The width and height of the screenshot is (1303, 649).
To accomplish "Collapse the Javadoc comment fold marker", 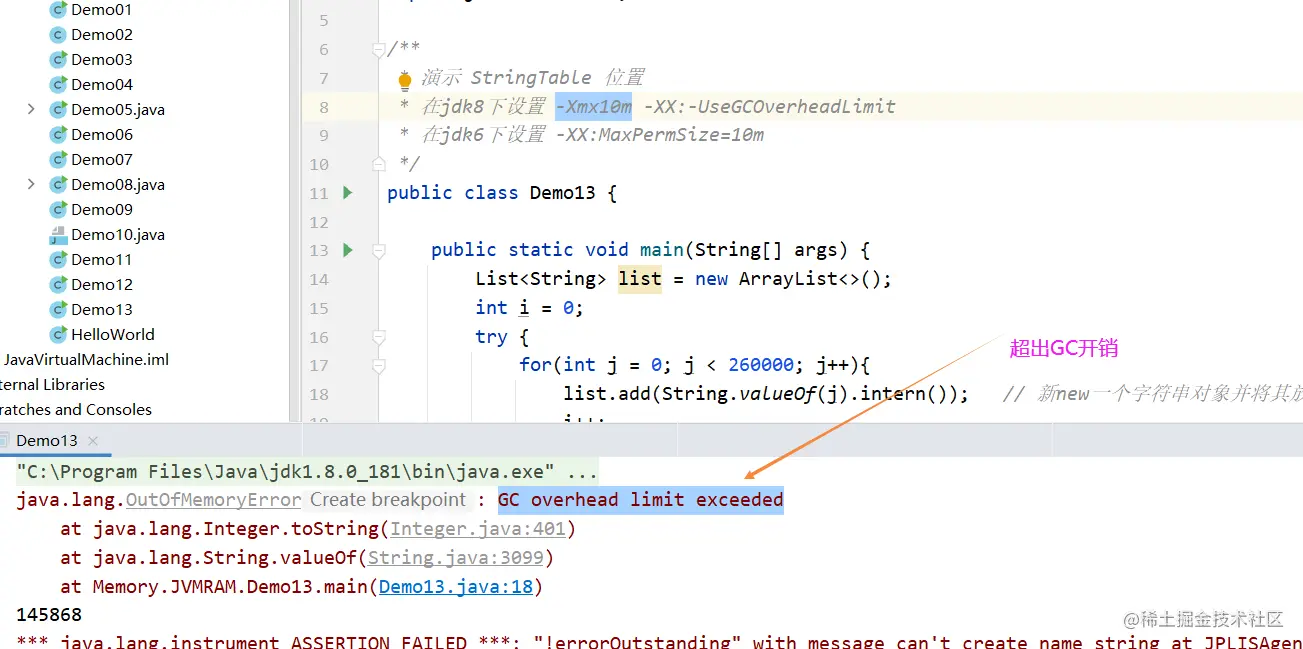I will 378,49.
